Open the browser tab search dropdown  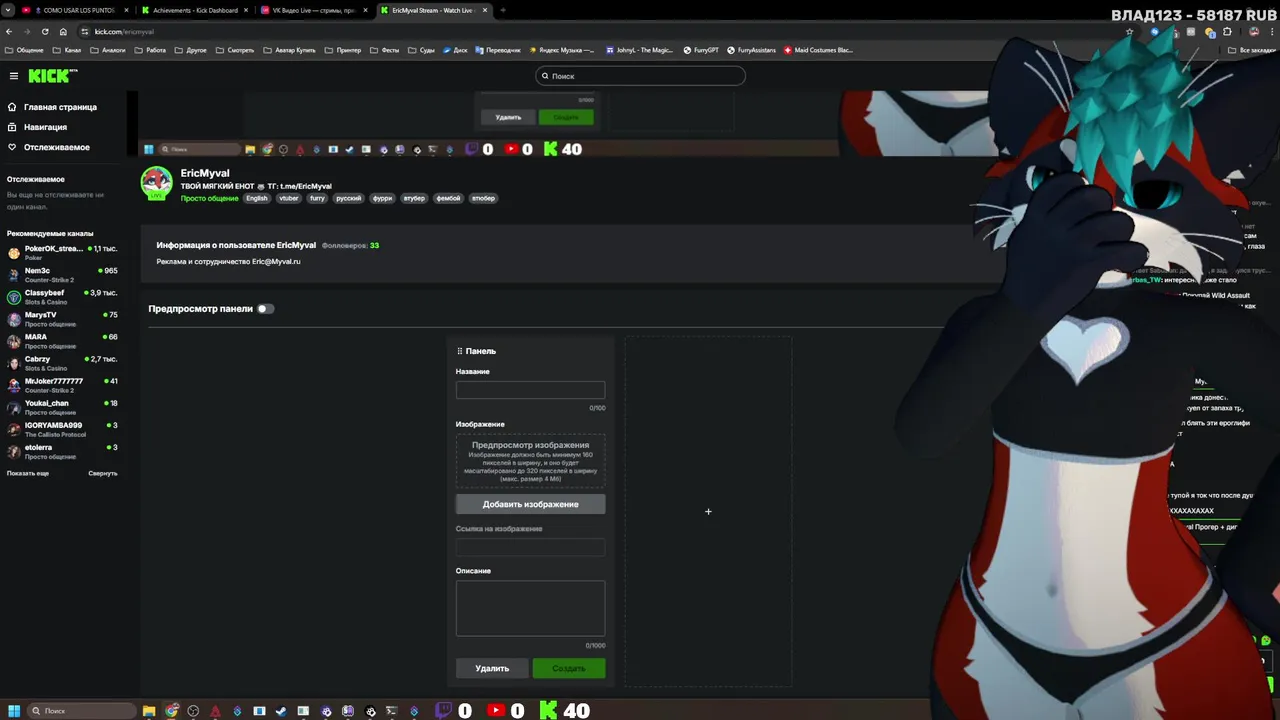[10, 10]
